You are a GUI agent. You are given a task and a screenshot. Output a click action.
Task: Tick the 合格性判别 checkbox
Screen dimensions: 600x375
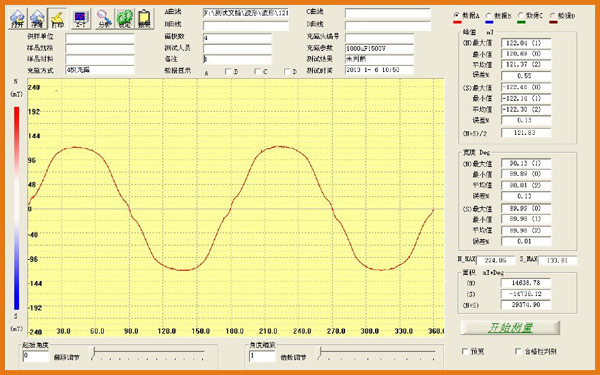point(518,351)
